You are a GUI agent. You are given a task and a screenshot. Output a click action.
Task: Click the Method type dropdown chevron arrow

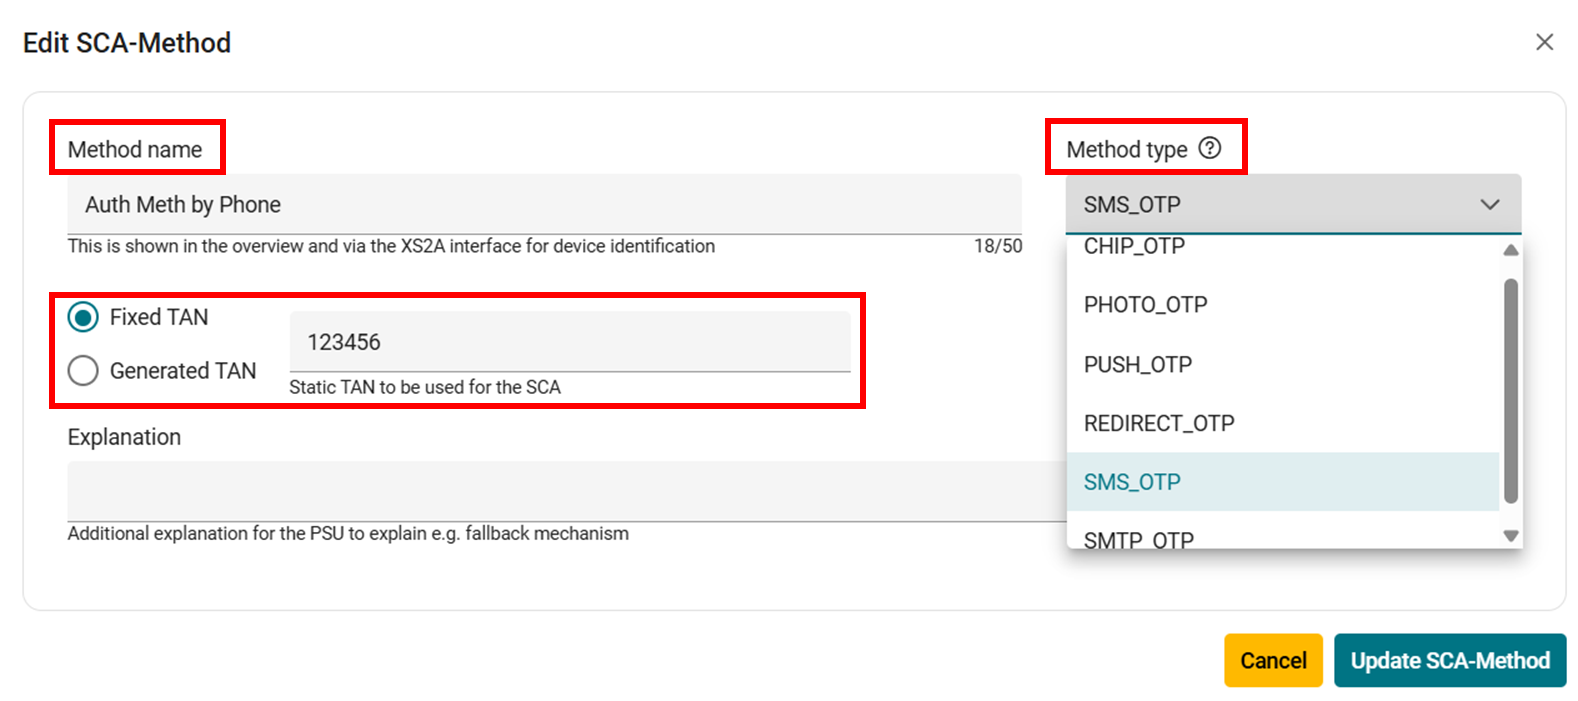[1489, 204]
